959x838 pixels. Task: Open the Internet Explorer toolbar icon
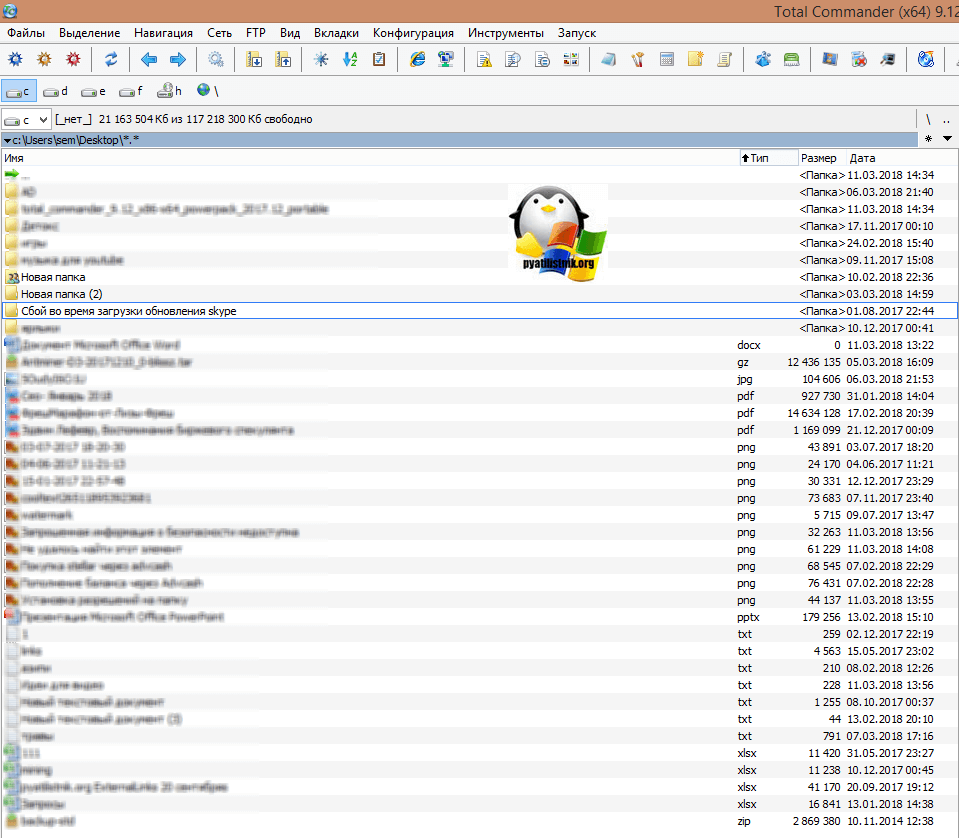[418, 60]
